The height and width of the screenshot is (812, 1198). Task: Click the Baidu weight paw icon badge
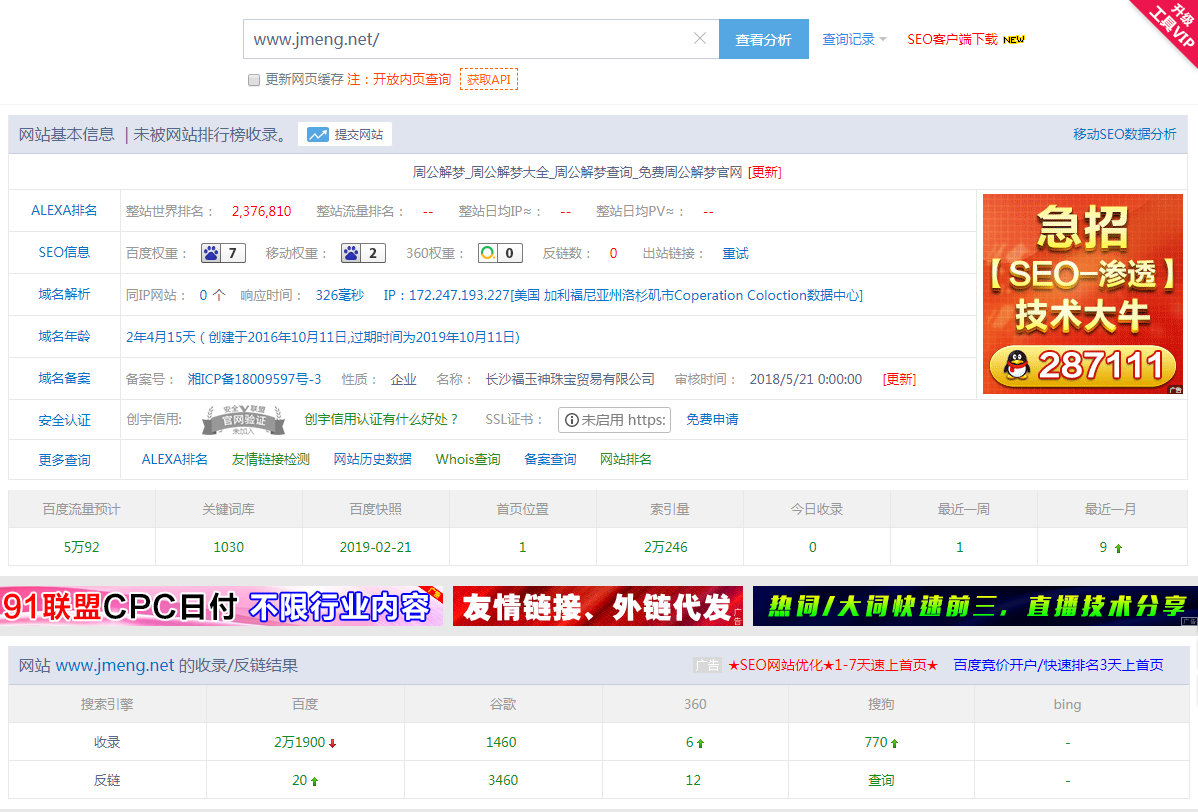[x=223, y=253]
